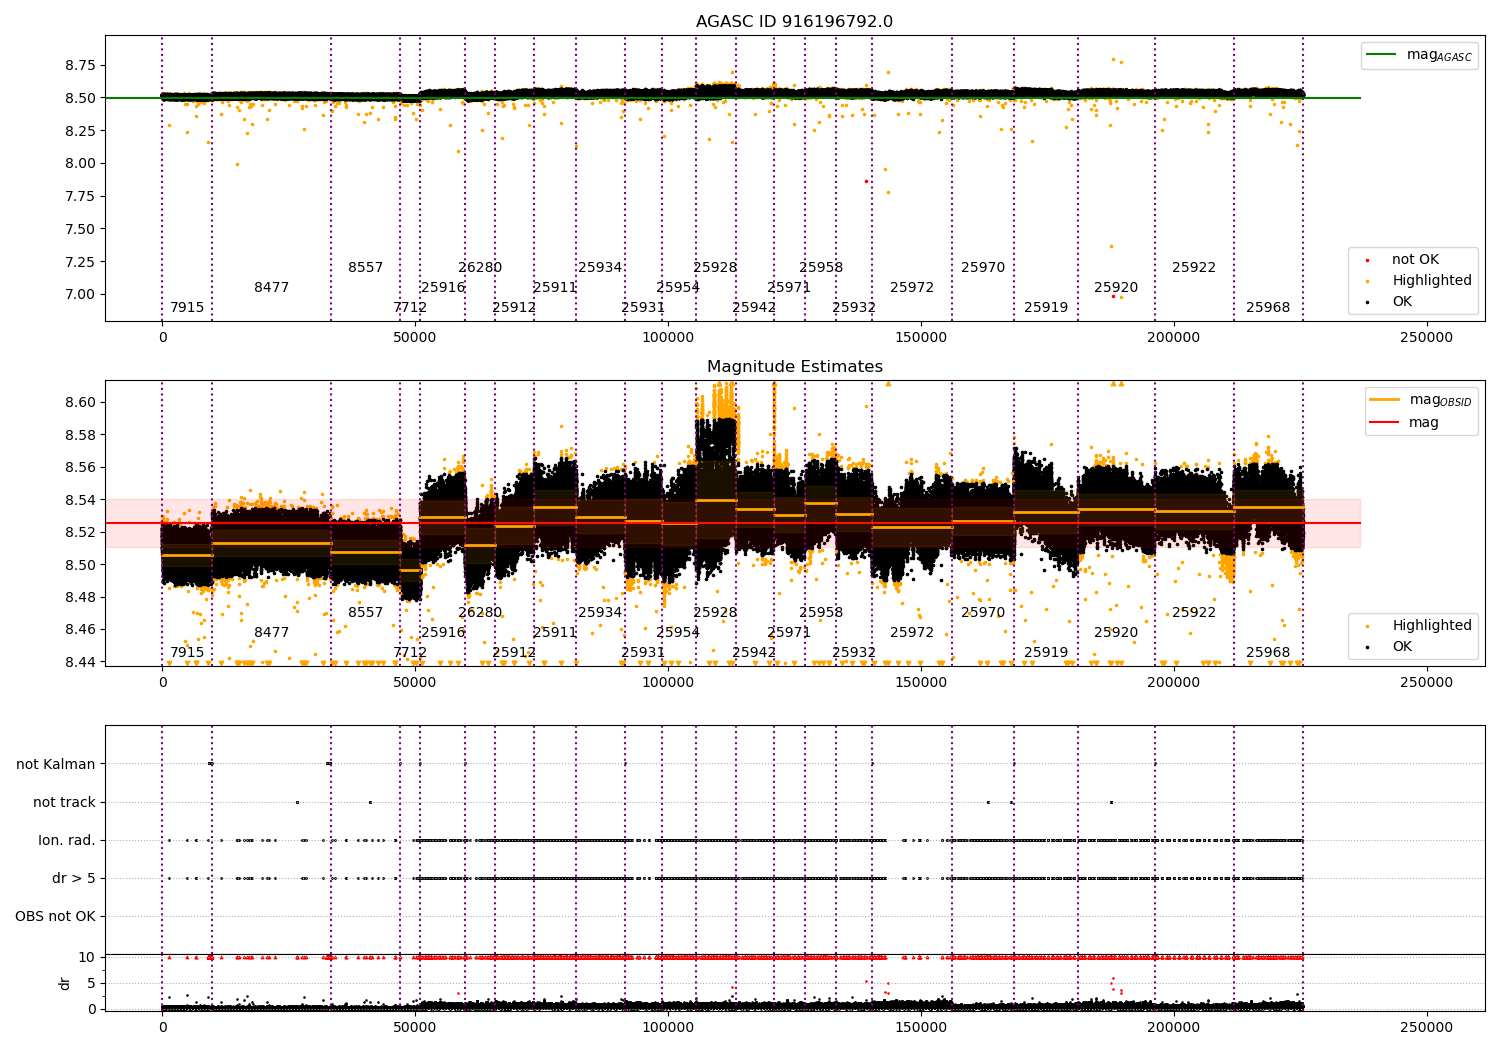The image size is (1500, 1050).
Task: Click the 'dr > 5' row label
Action: tap(74, 878)
